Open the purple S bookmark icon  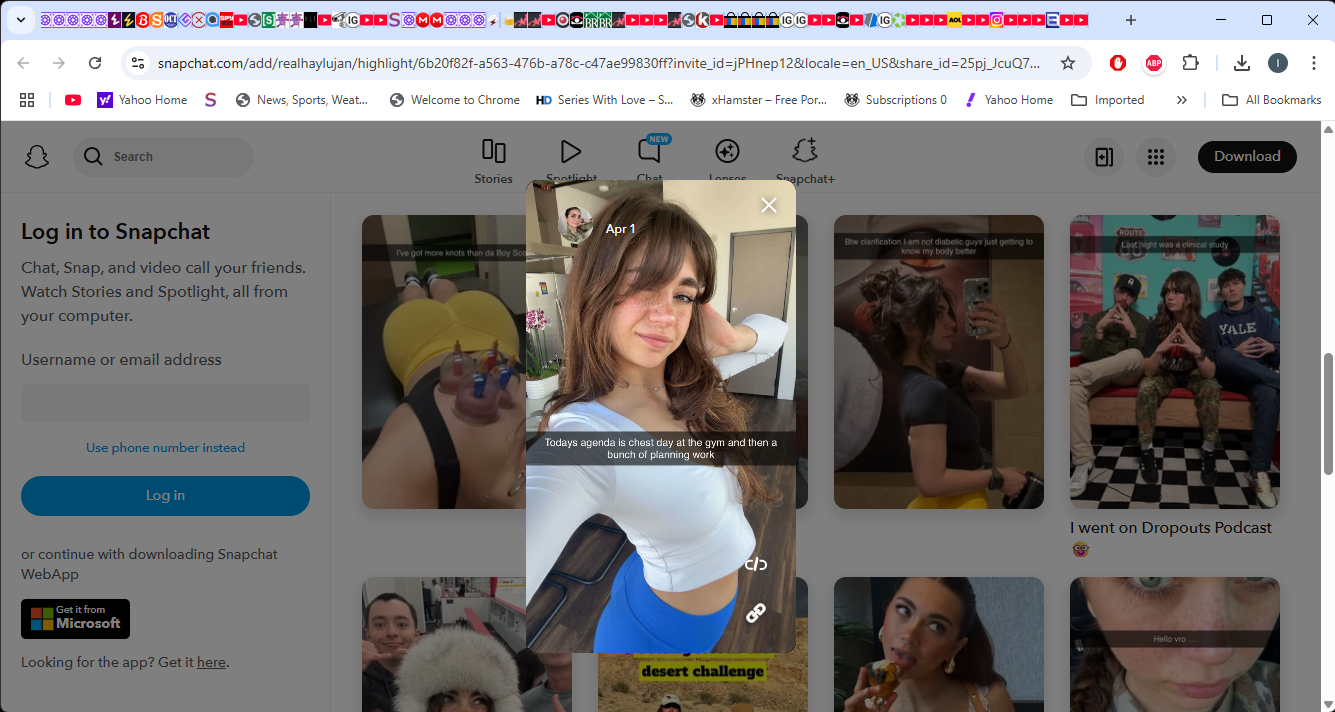(210, 100)
